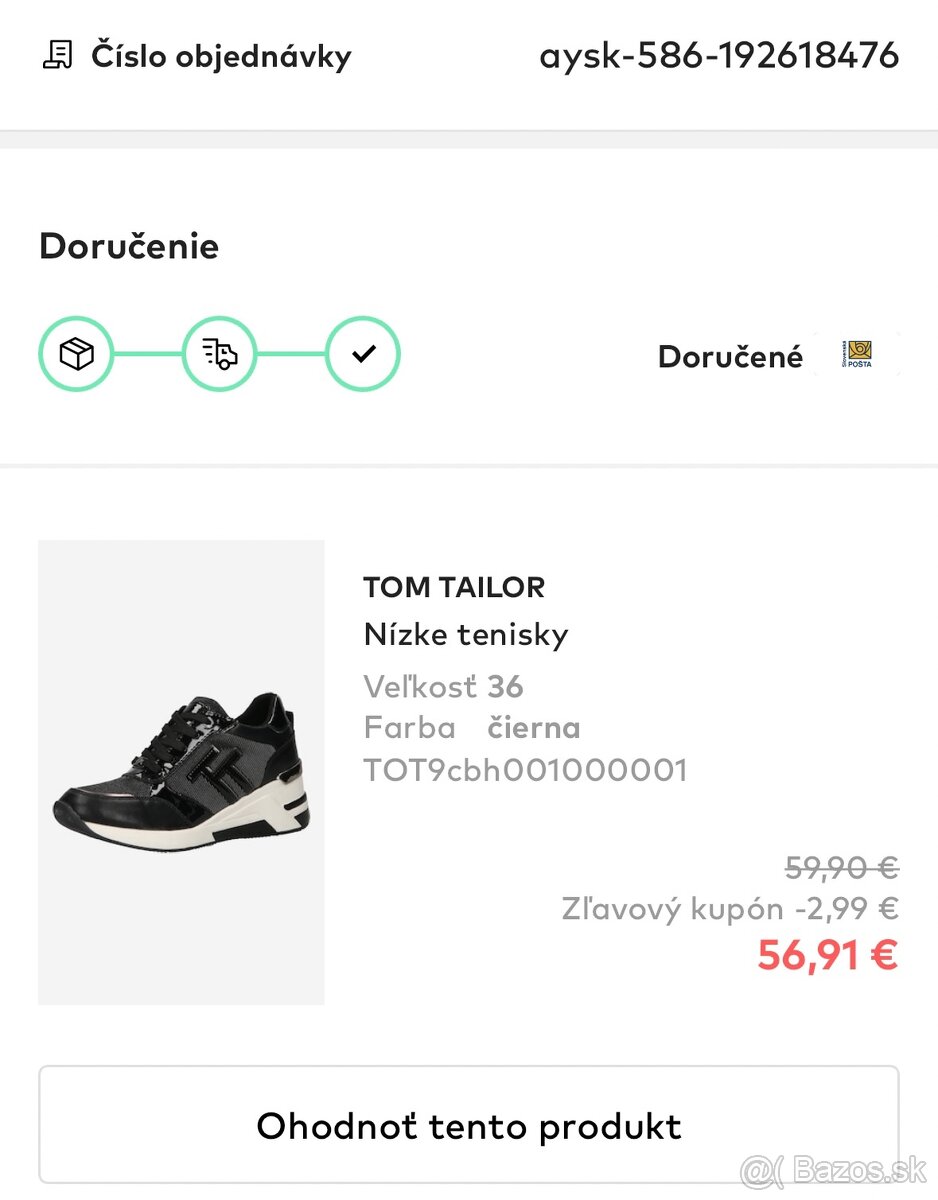This screenshot has height=1200, width=938.
Task: Select the first step in delivery progress tracker
Action: click(x=76, y=353)
